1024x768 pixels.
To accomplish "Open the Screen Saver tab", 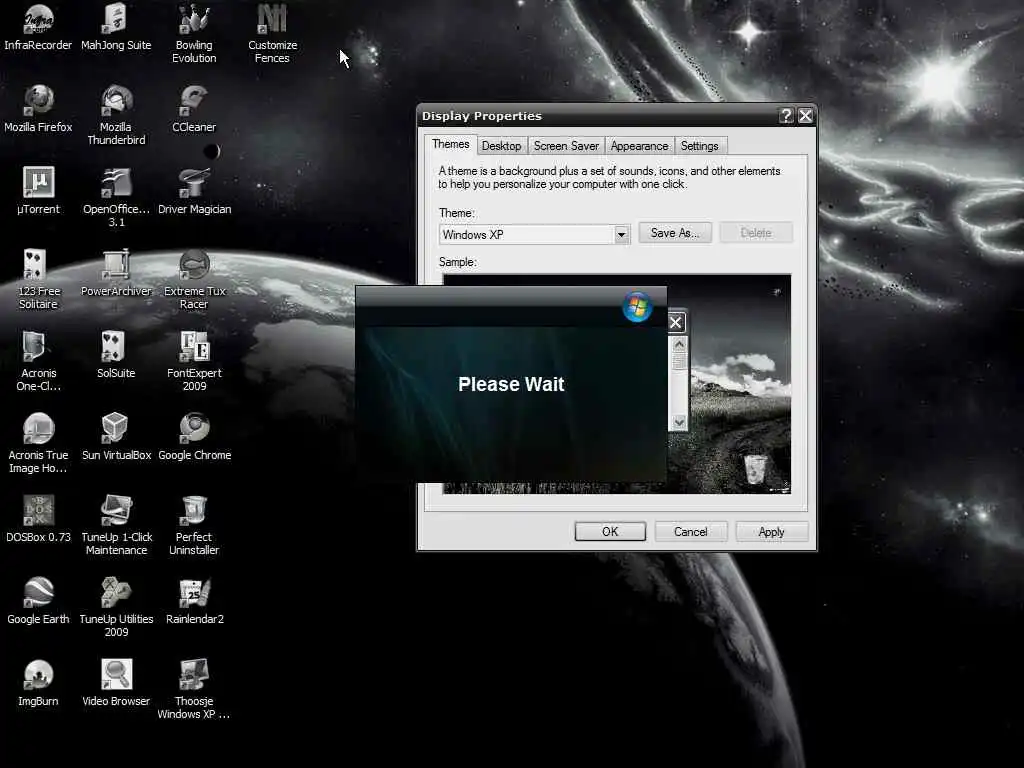I will [x=566, y=146].
